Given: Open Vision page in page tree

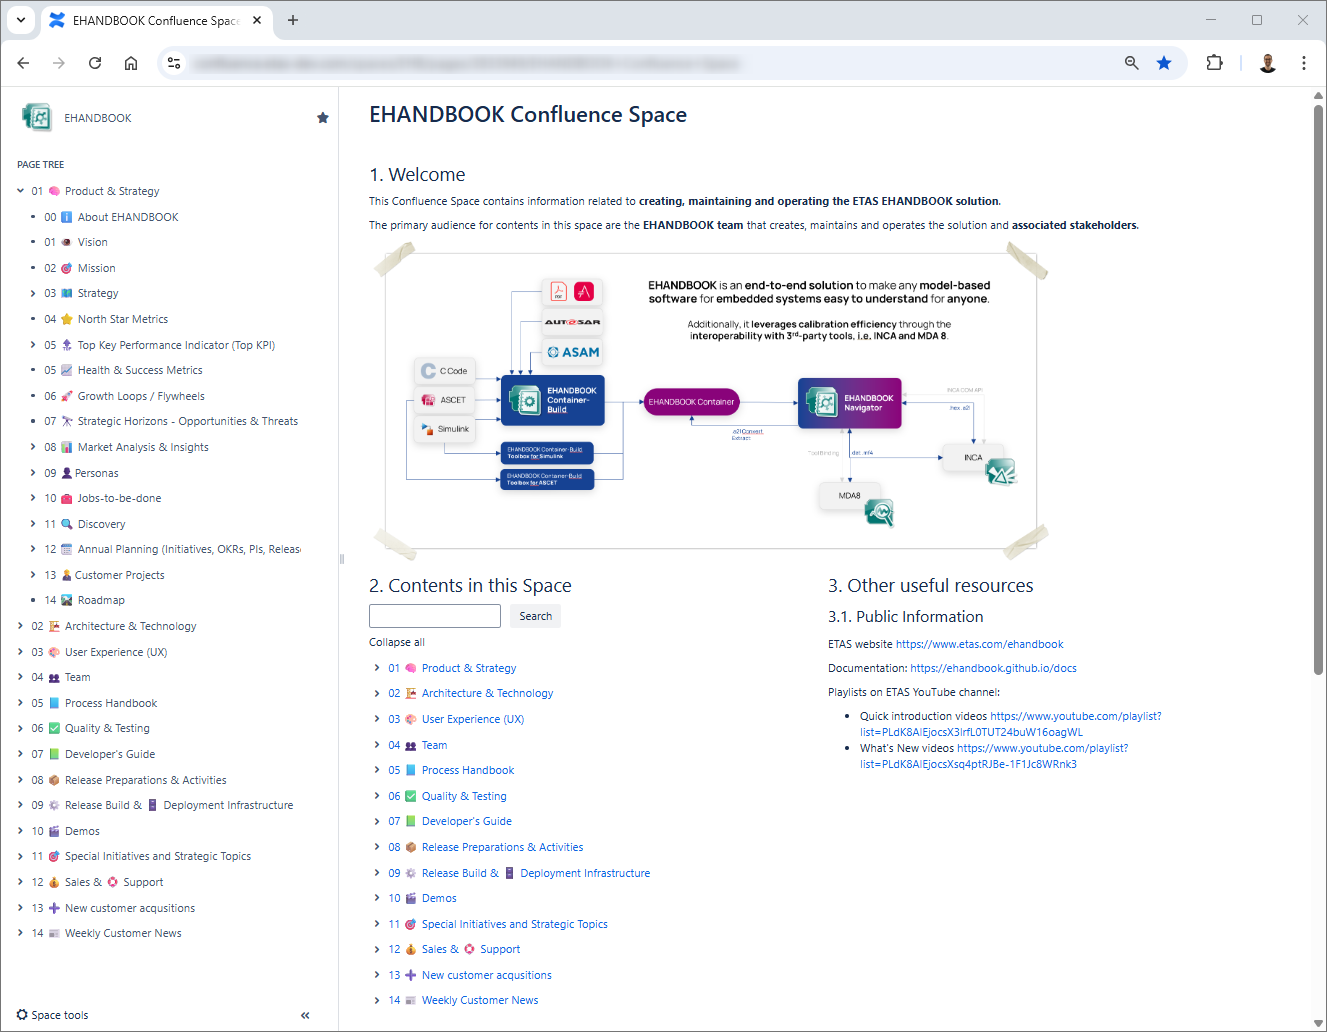Looking at the screenshot, I should pos(93,242).
